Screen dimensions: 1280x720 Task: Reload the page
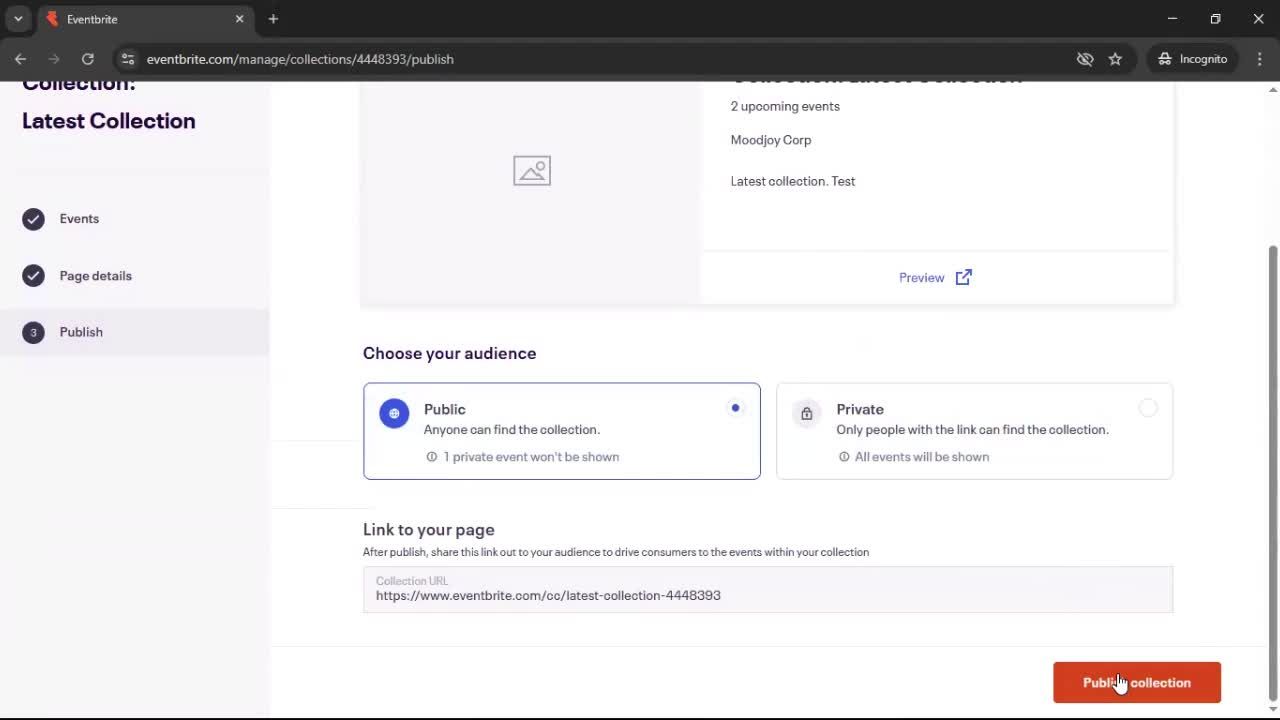[87, 59]
